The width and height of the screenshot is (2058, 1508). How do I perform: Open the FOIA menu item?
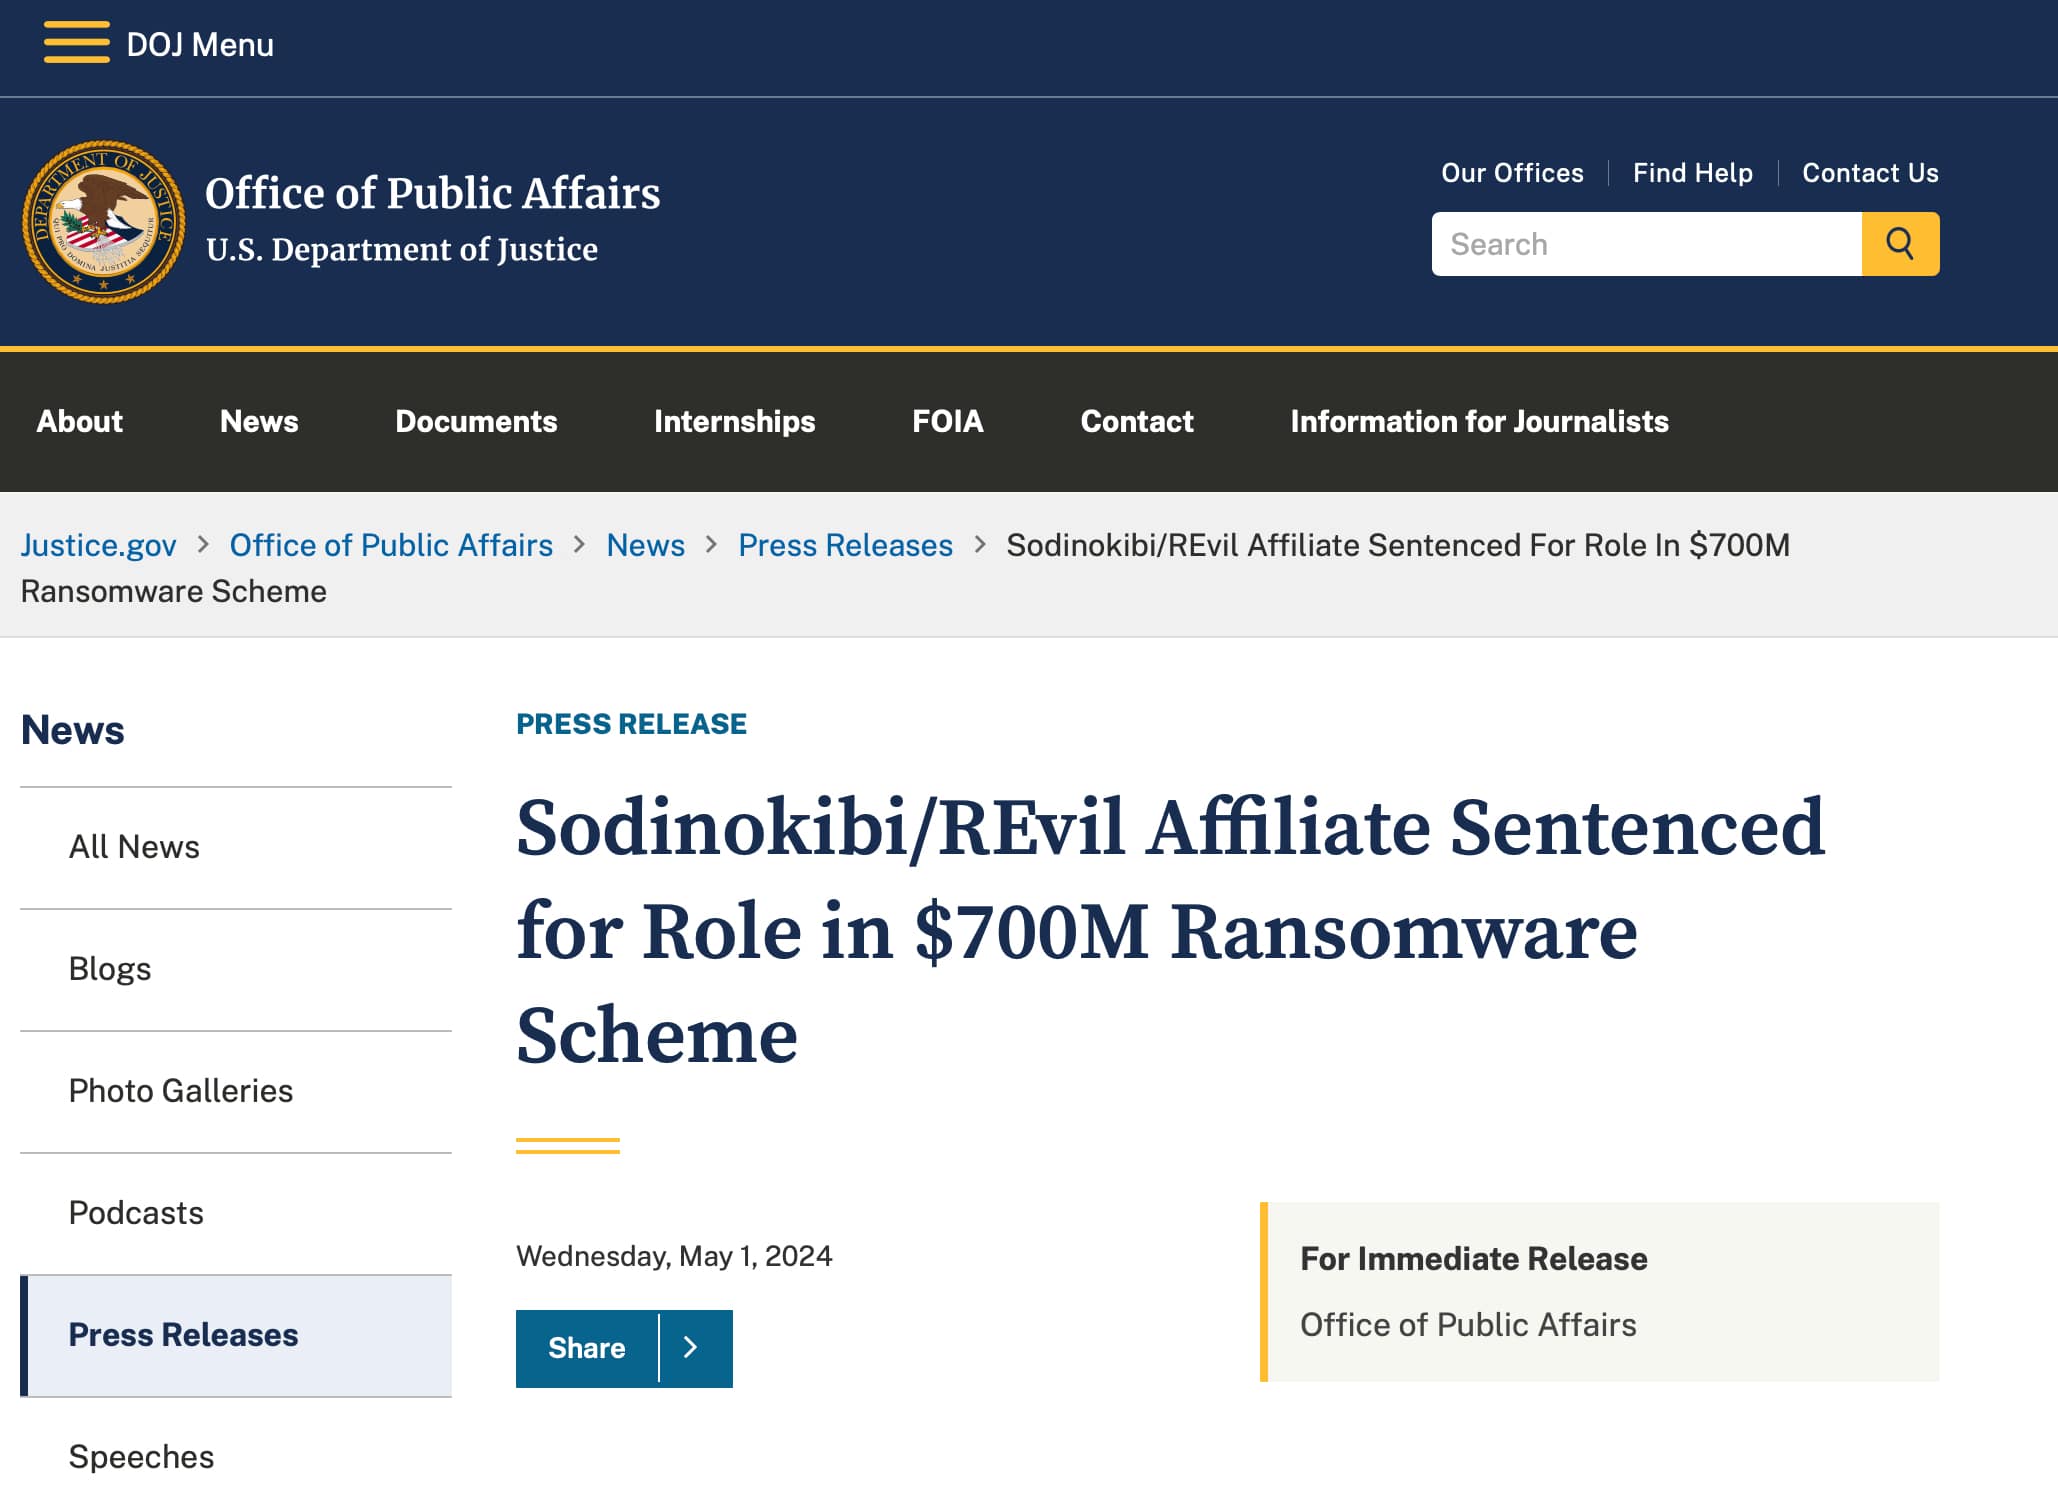[948, 421]
